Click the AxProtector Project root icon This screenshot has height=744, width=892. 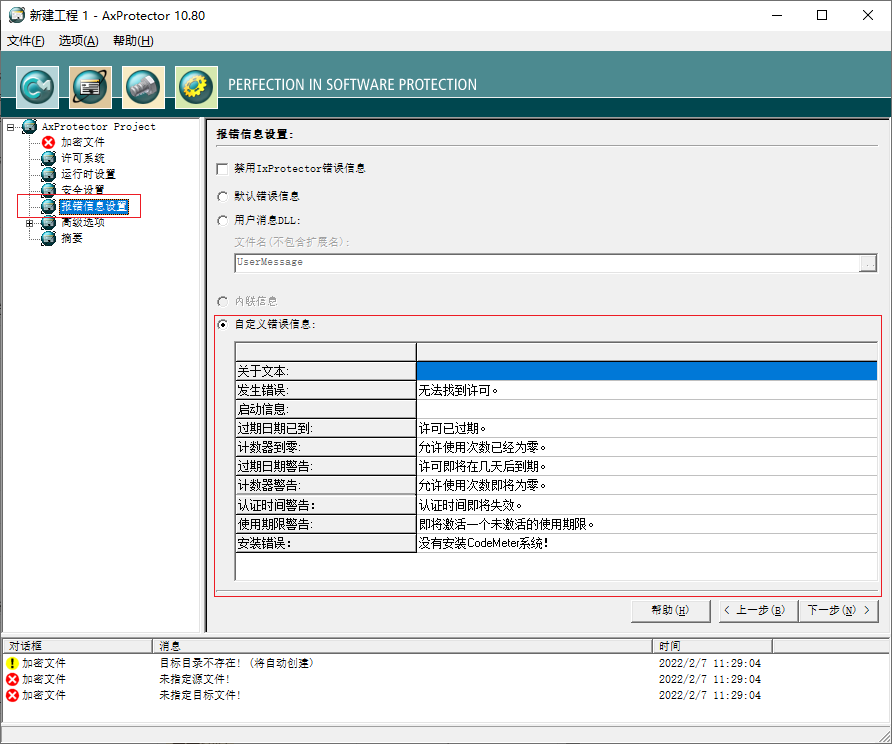pos(30,127)
